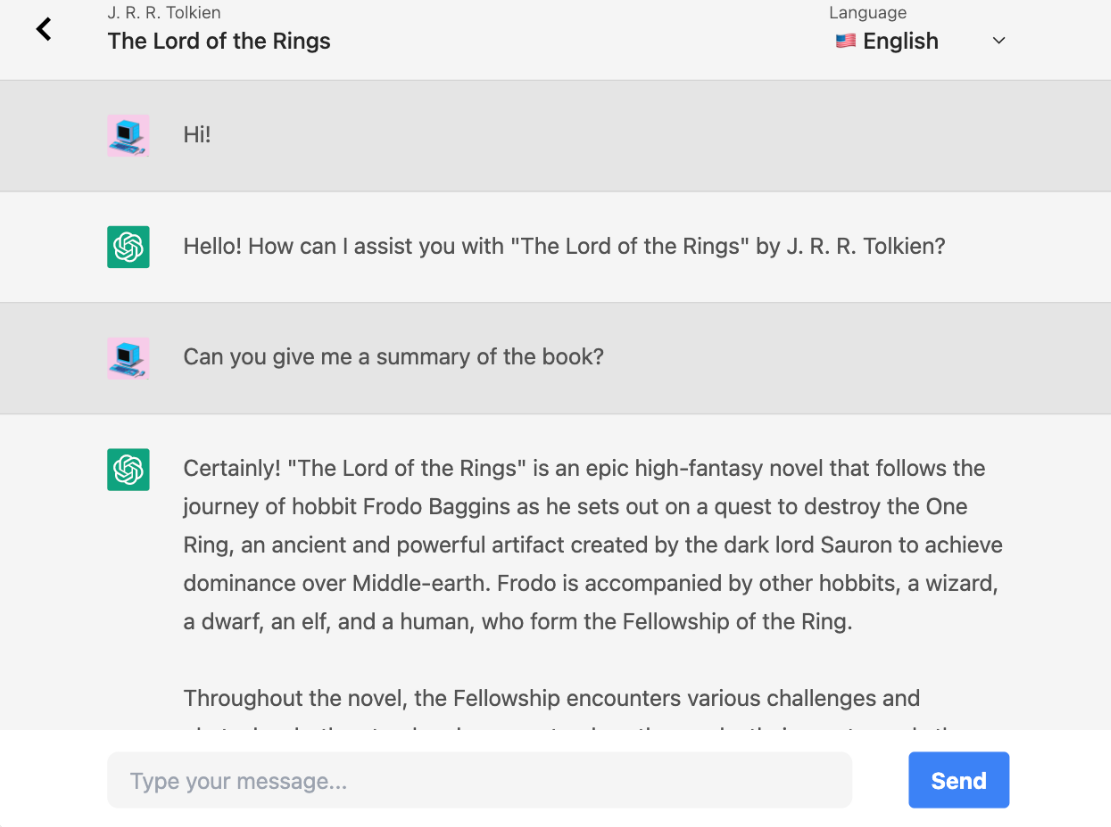Click the US flag icon
This screenshot has width=1111, height=827.
click(846, 41)
